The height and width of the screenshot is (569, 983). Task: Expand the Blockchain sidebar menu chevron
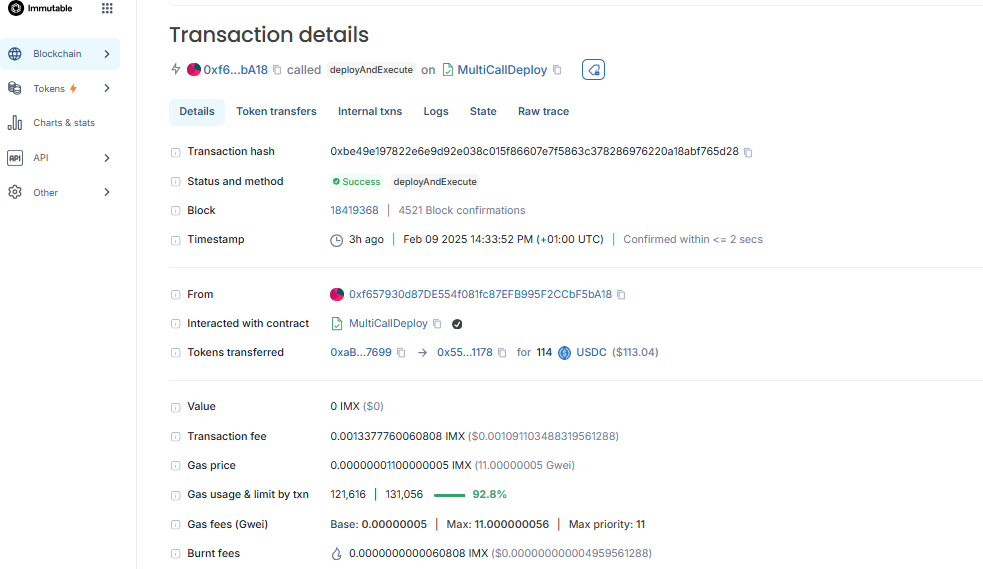pos(107,54)
